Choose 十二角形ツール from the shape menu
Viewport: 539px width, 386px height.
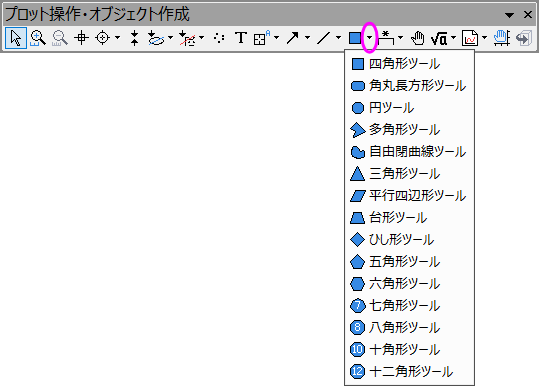[409, 372]
